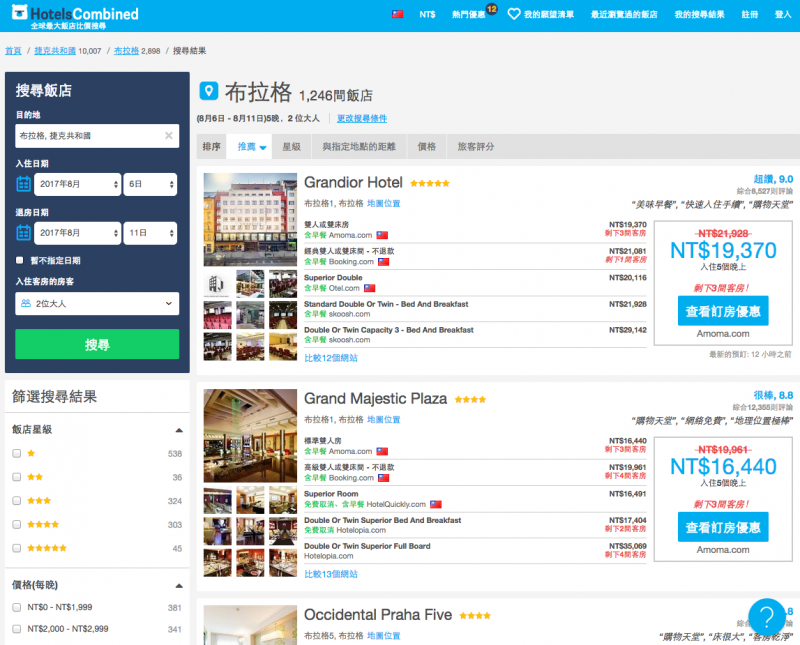Click 查看訂房優惠 for Grand Majestic Plaza

click(723, 527)
